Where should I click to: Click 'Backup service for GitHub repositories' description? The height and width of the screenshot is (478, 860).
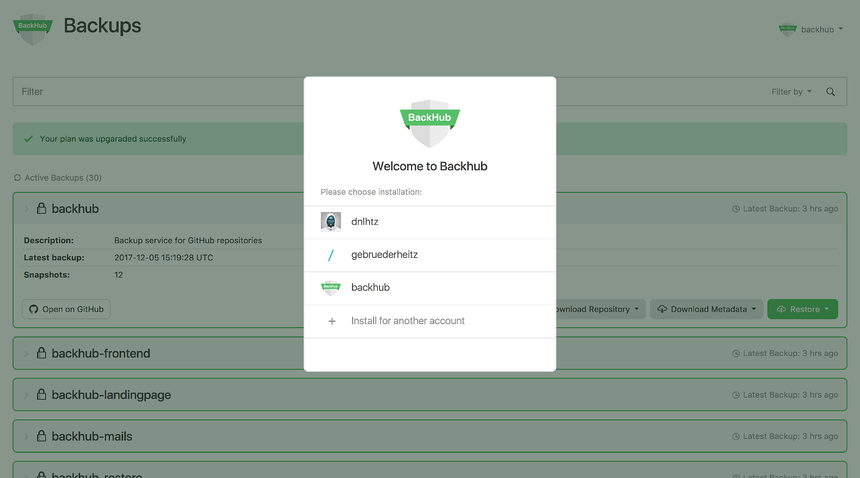pos(188,240)
